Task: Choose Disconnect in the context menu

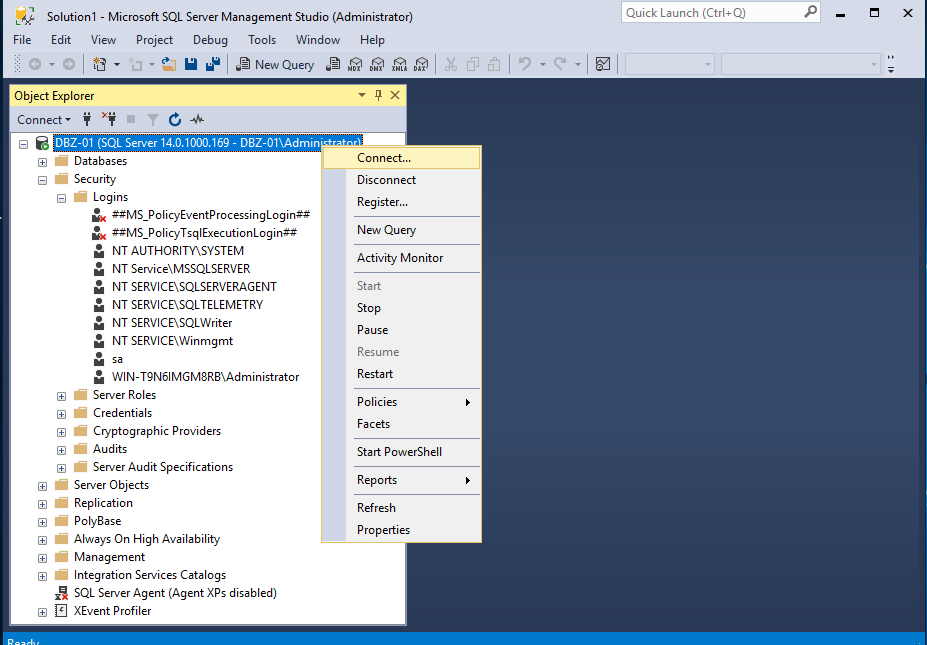Action: [x=401, y=180]
